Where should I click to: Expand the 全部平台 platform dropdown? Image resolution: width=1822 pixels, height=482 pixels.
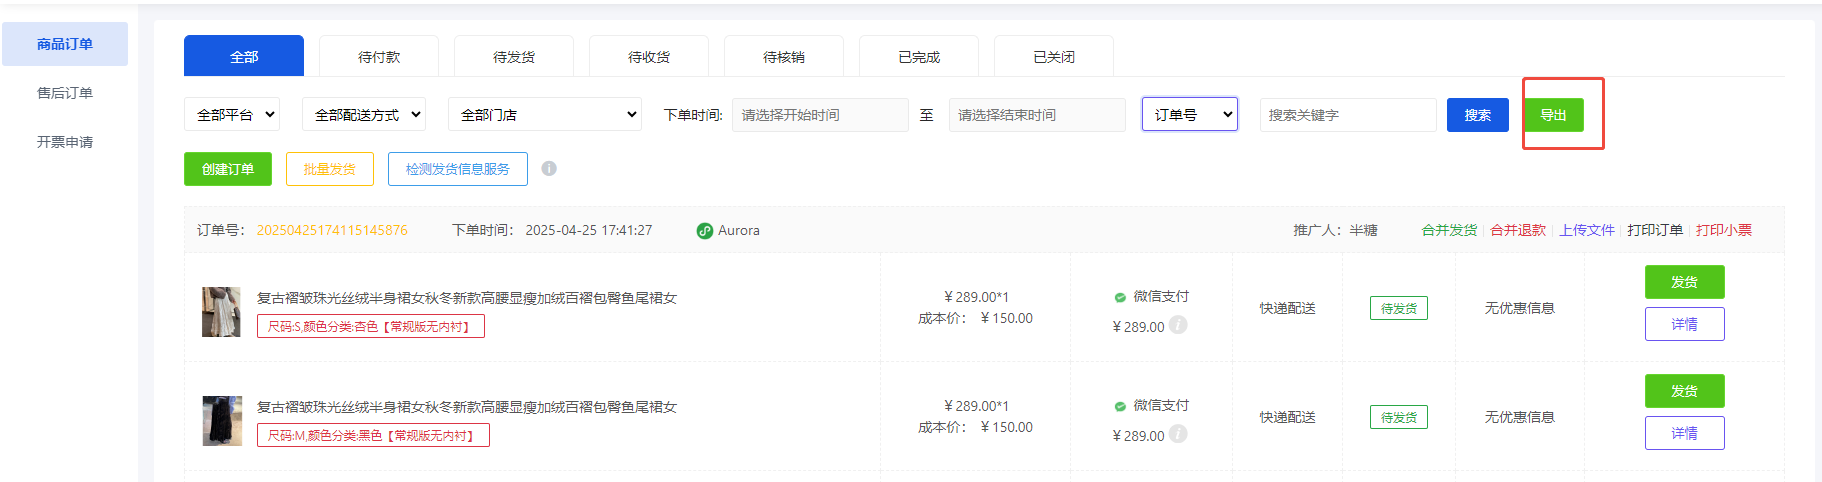pyautogui.click(x=232, y=115)
